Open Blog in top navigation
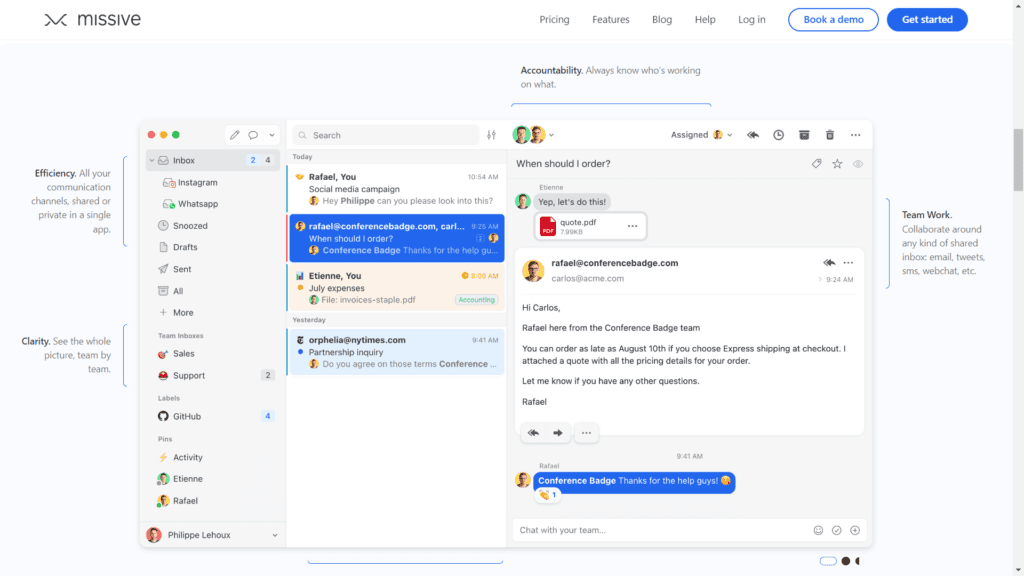 tap(662, 20)
